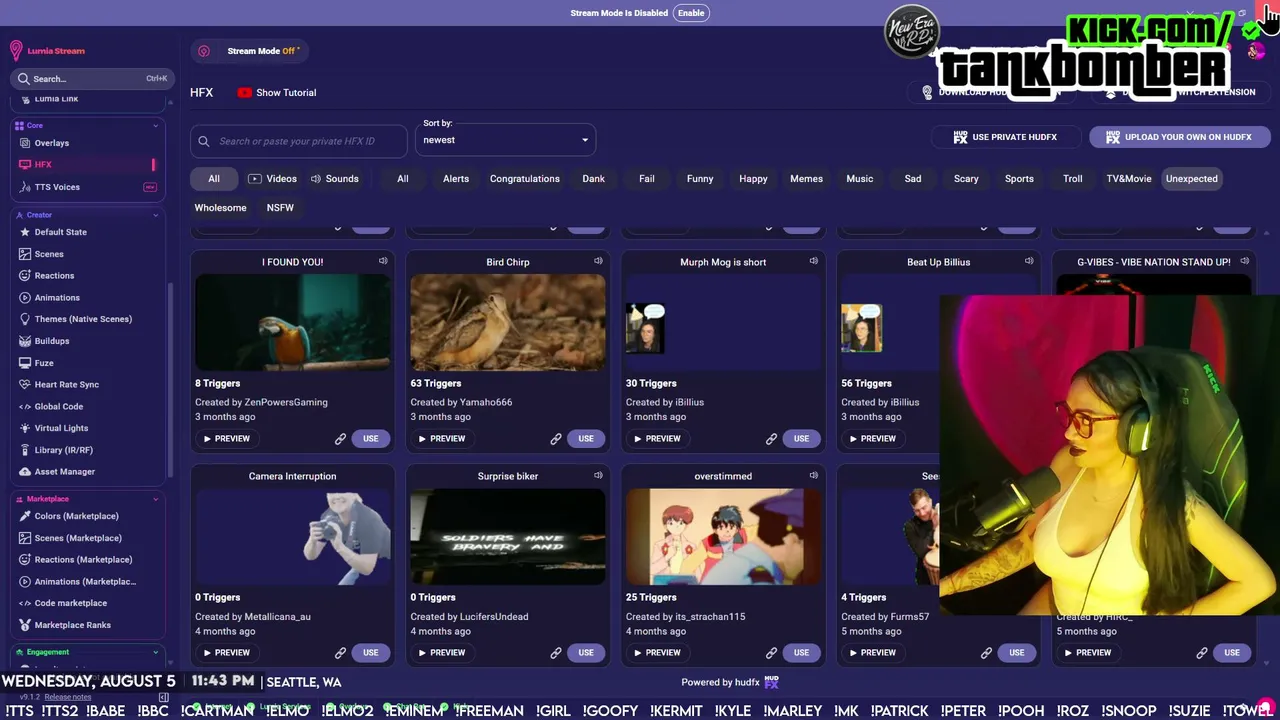Toggle the Troll category filter
1280x720 pixels.
point(1073,179)
